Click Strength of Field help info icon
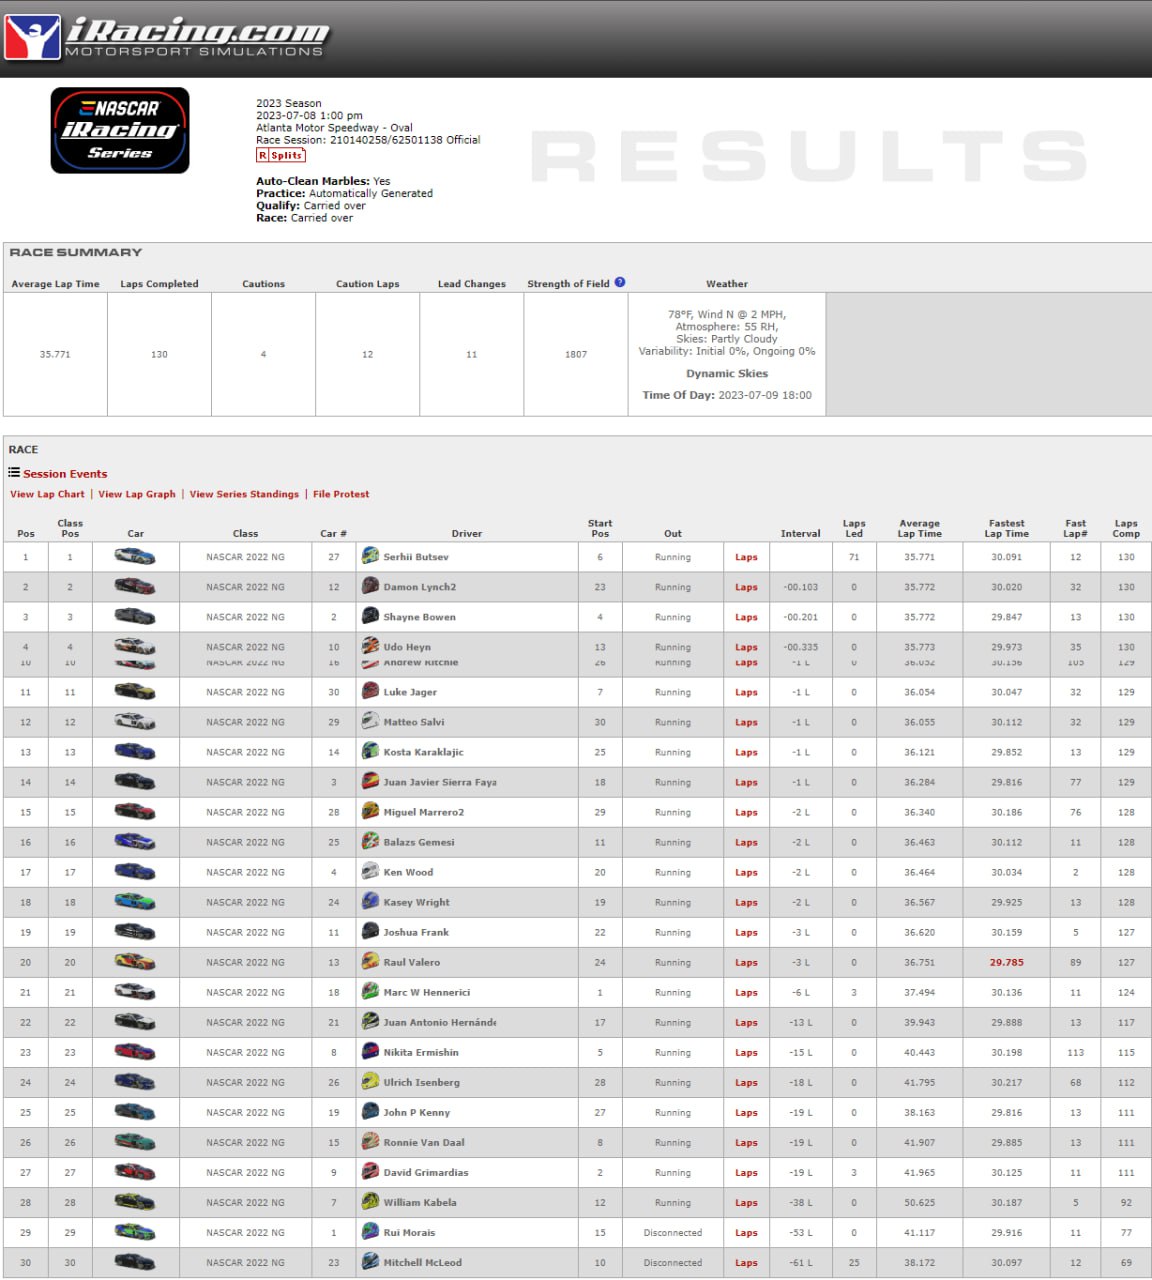This screenshot has width=1152, height=1280. tap(620, 282)
